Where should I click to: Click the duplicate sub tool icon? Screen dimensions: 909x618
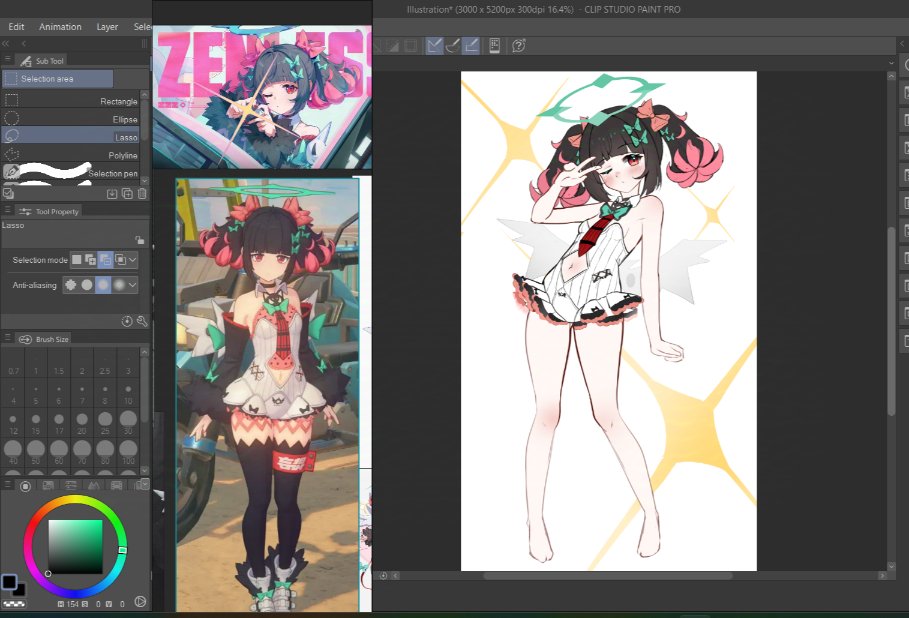tap(127, 194)
